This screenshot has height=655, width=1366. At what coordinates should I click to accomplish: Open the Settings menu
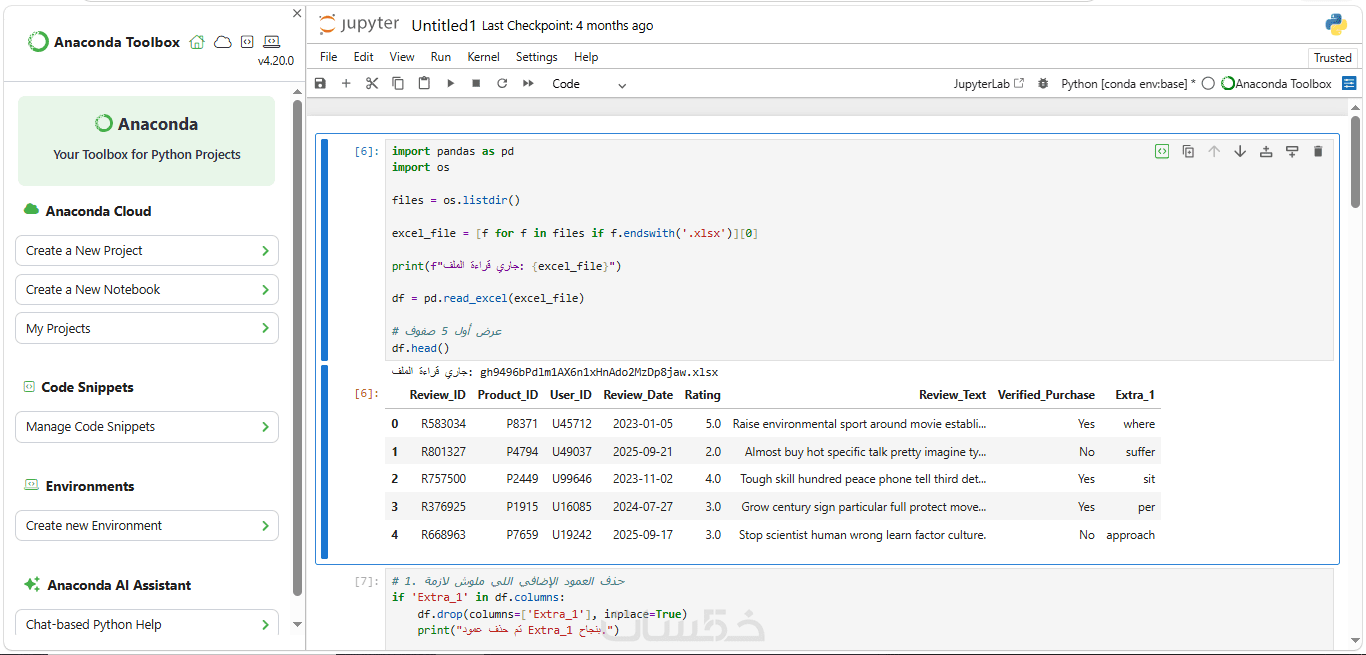[536, 57]
